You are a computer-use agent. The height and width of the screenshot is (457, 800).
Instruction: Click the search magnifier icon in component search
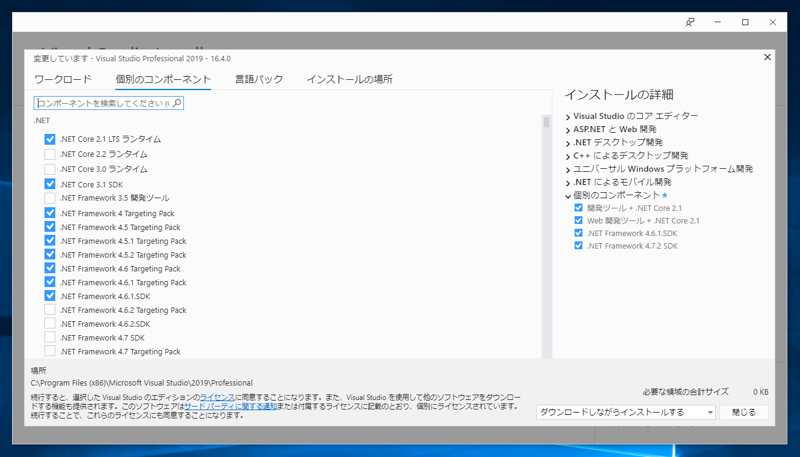click(177, 103)
